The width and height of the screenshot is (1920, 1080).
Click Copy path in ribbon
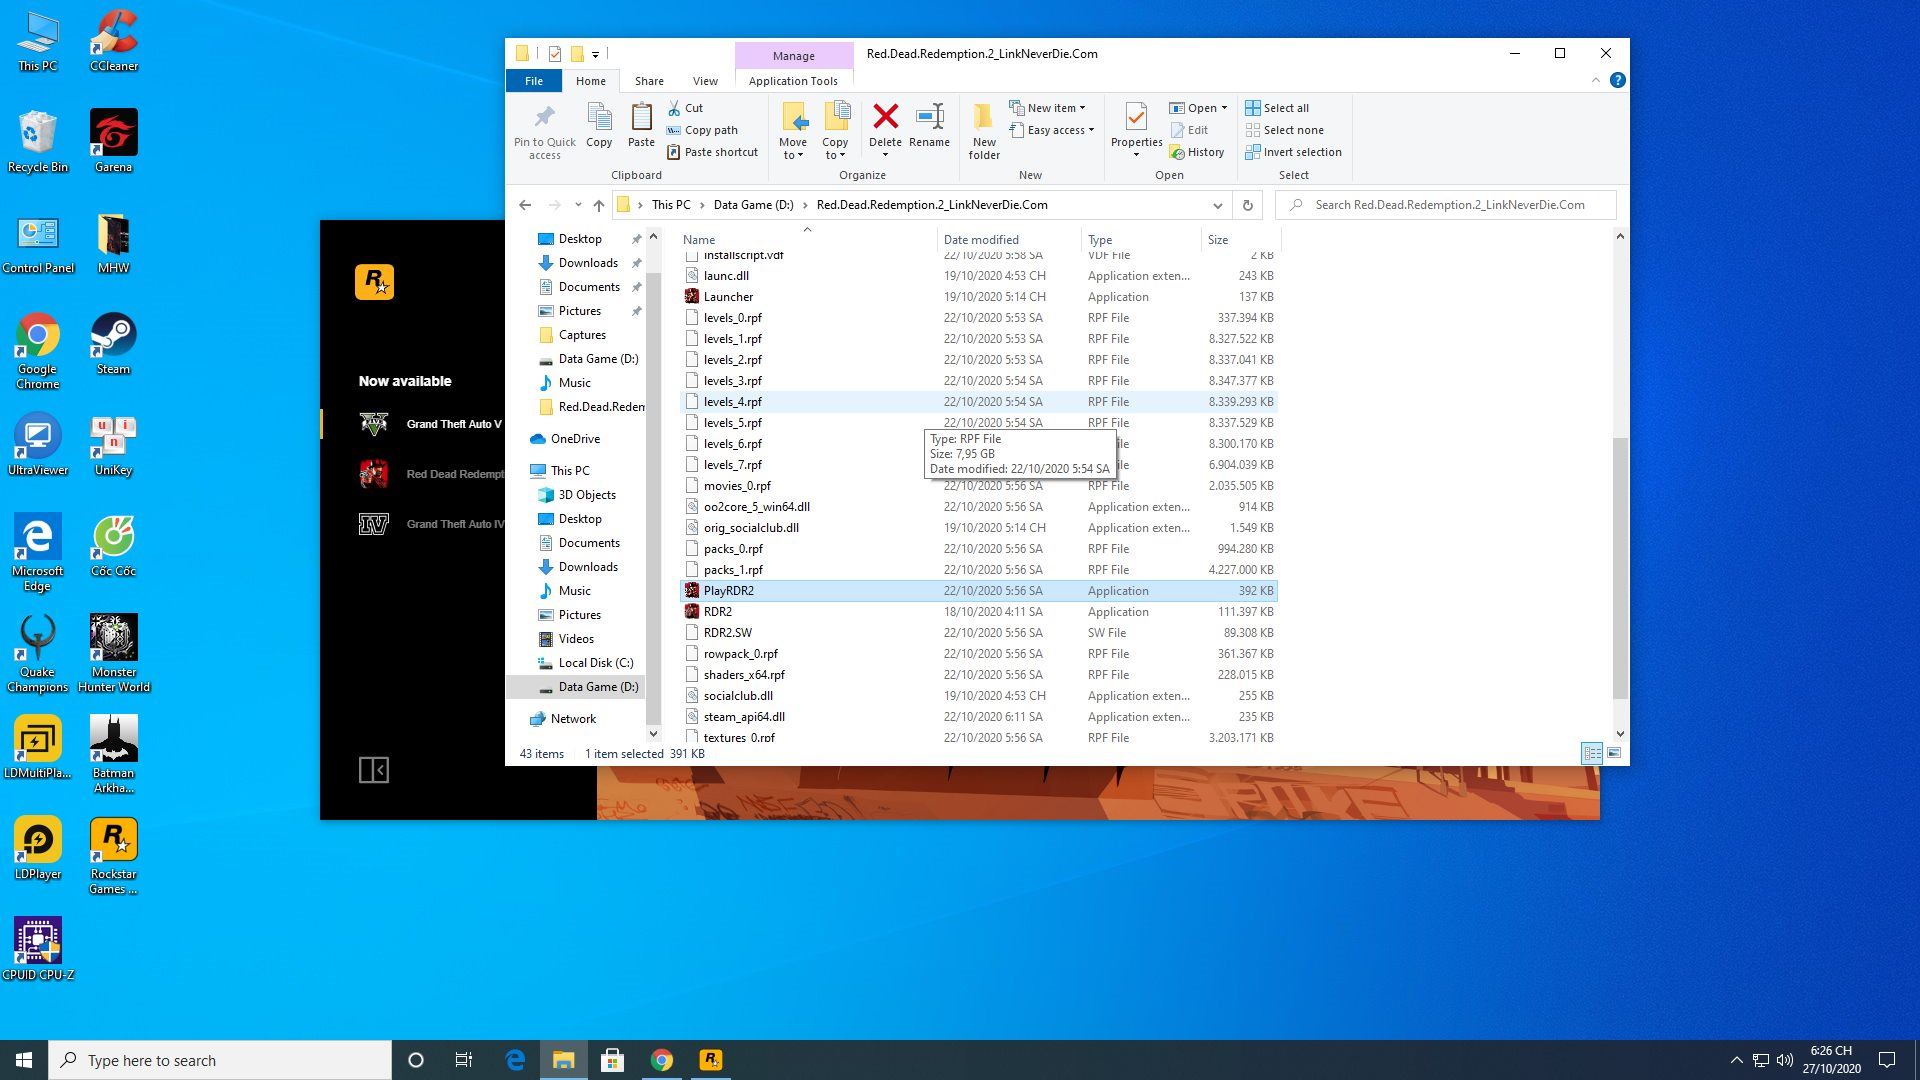[x=702, y=130]
